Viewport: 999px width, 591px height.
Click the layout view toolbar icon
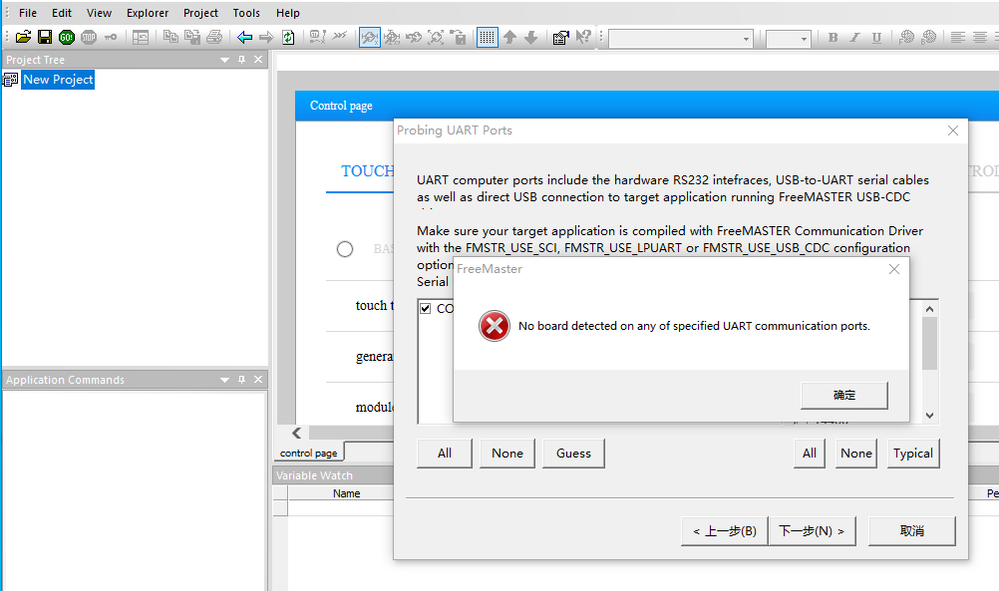point(140,38)
